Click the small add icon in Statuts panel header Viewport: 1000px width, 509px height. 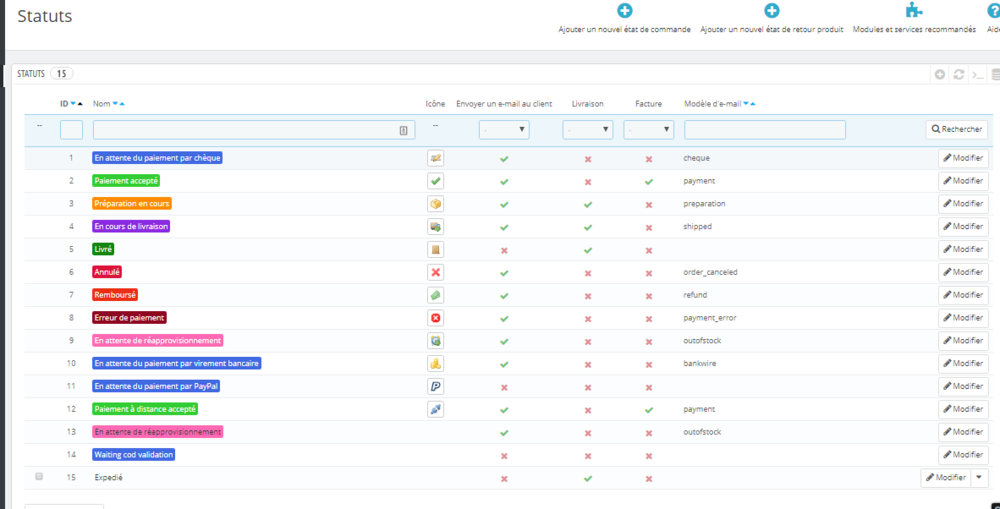click(940, 74)
